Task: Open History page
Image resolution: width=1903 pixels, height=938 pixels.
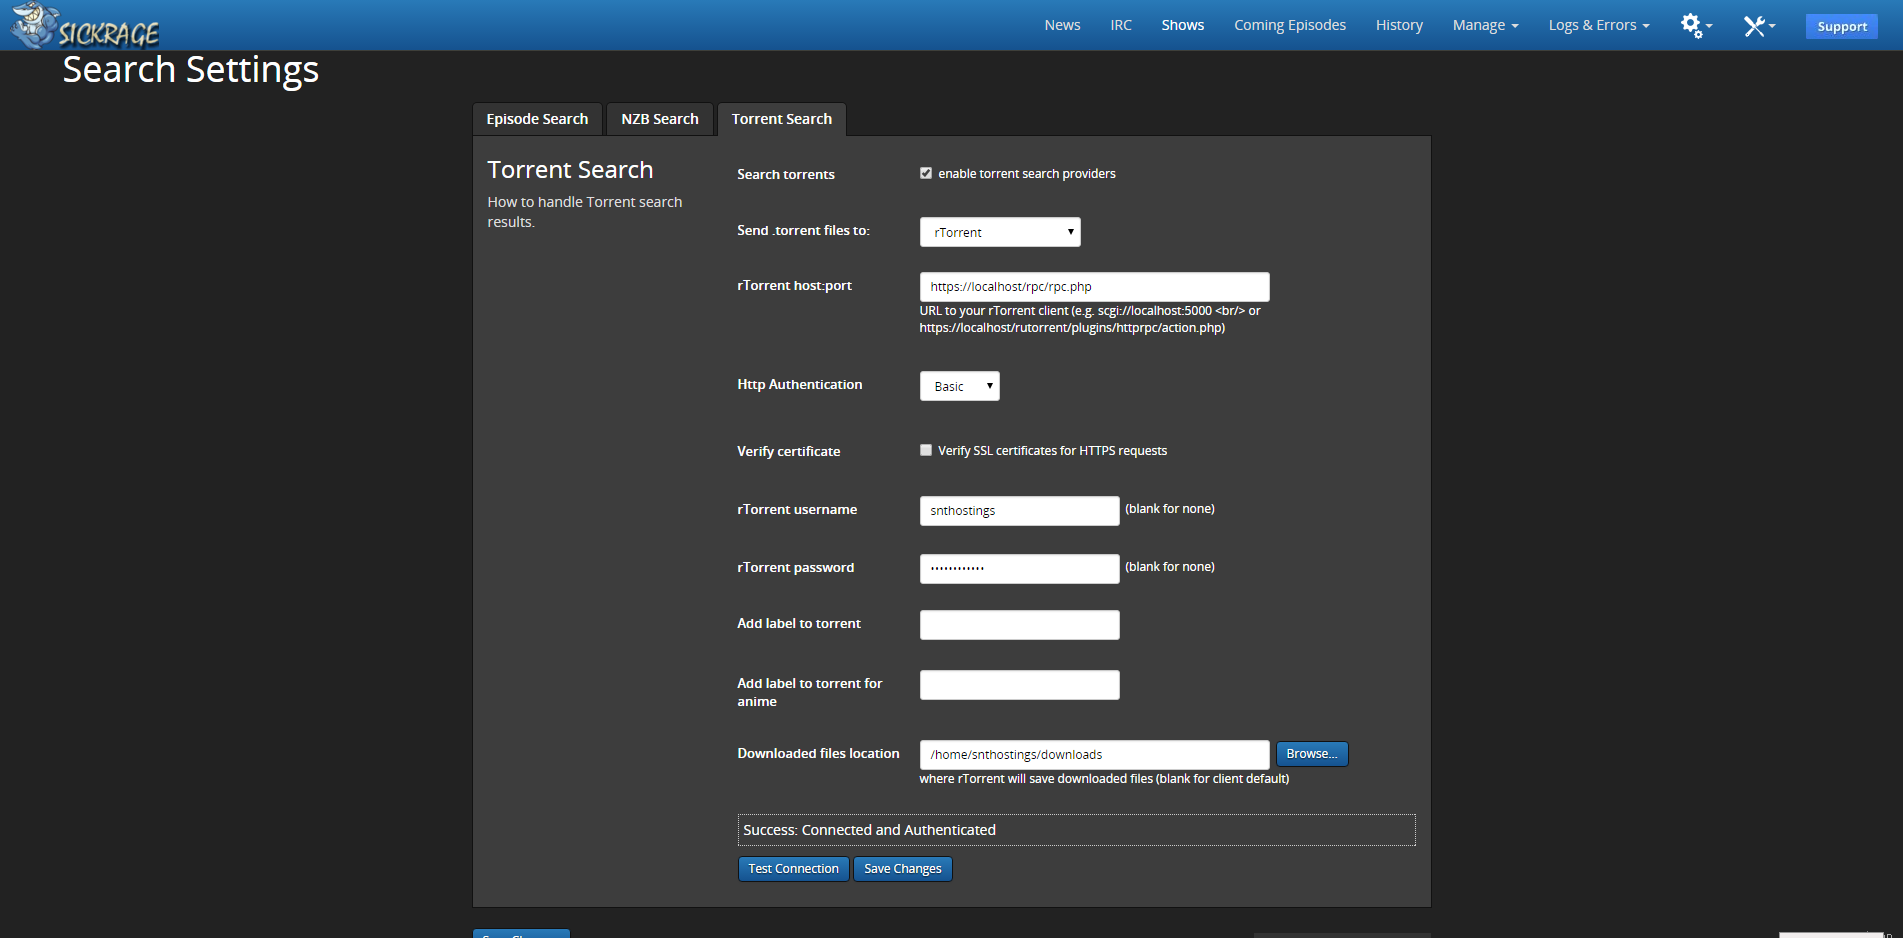Action: (1399, 25)
